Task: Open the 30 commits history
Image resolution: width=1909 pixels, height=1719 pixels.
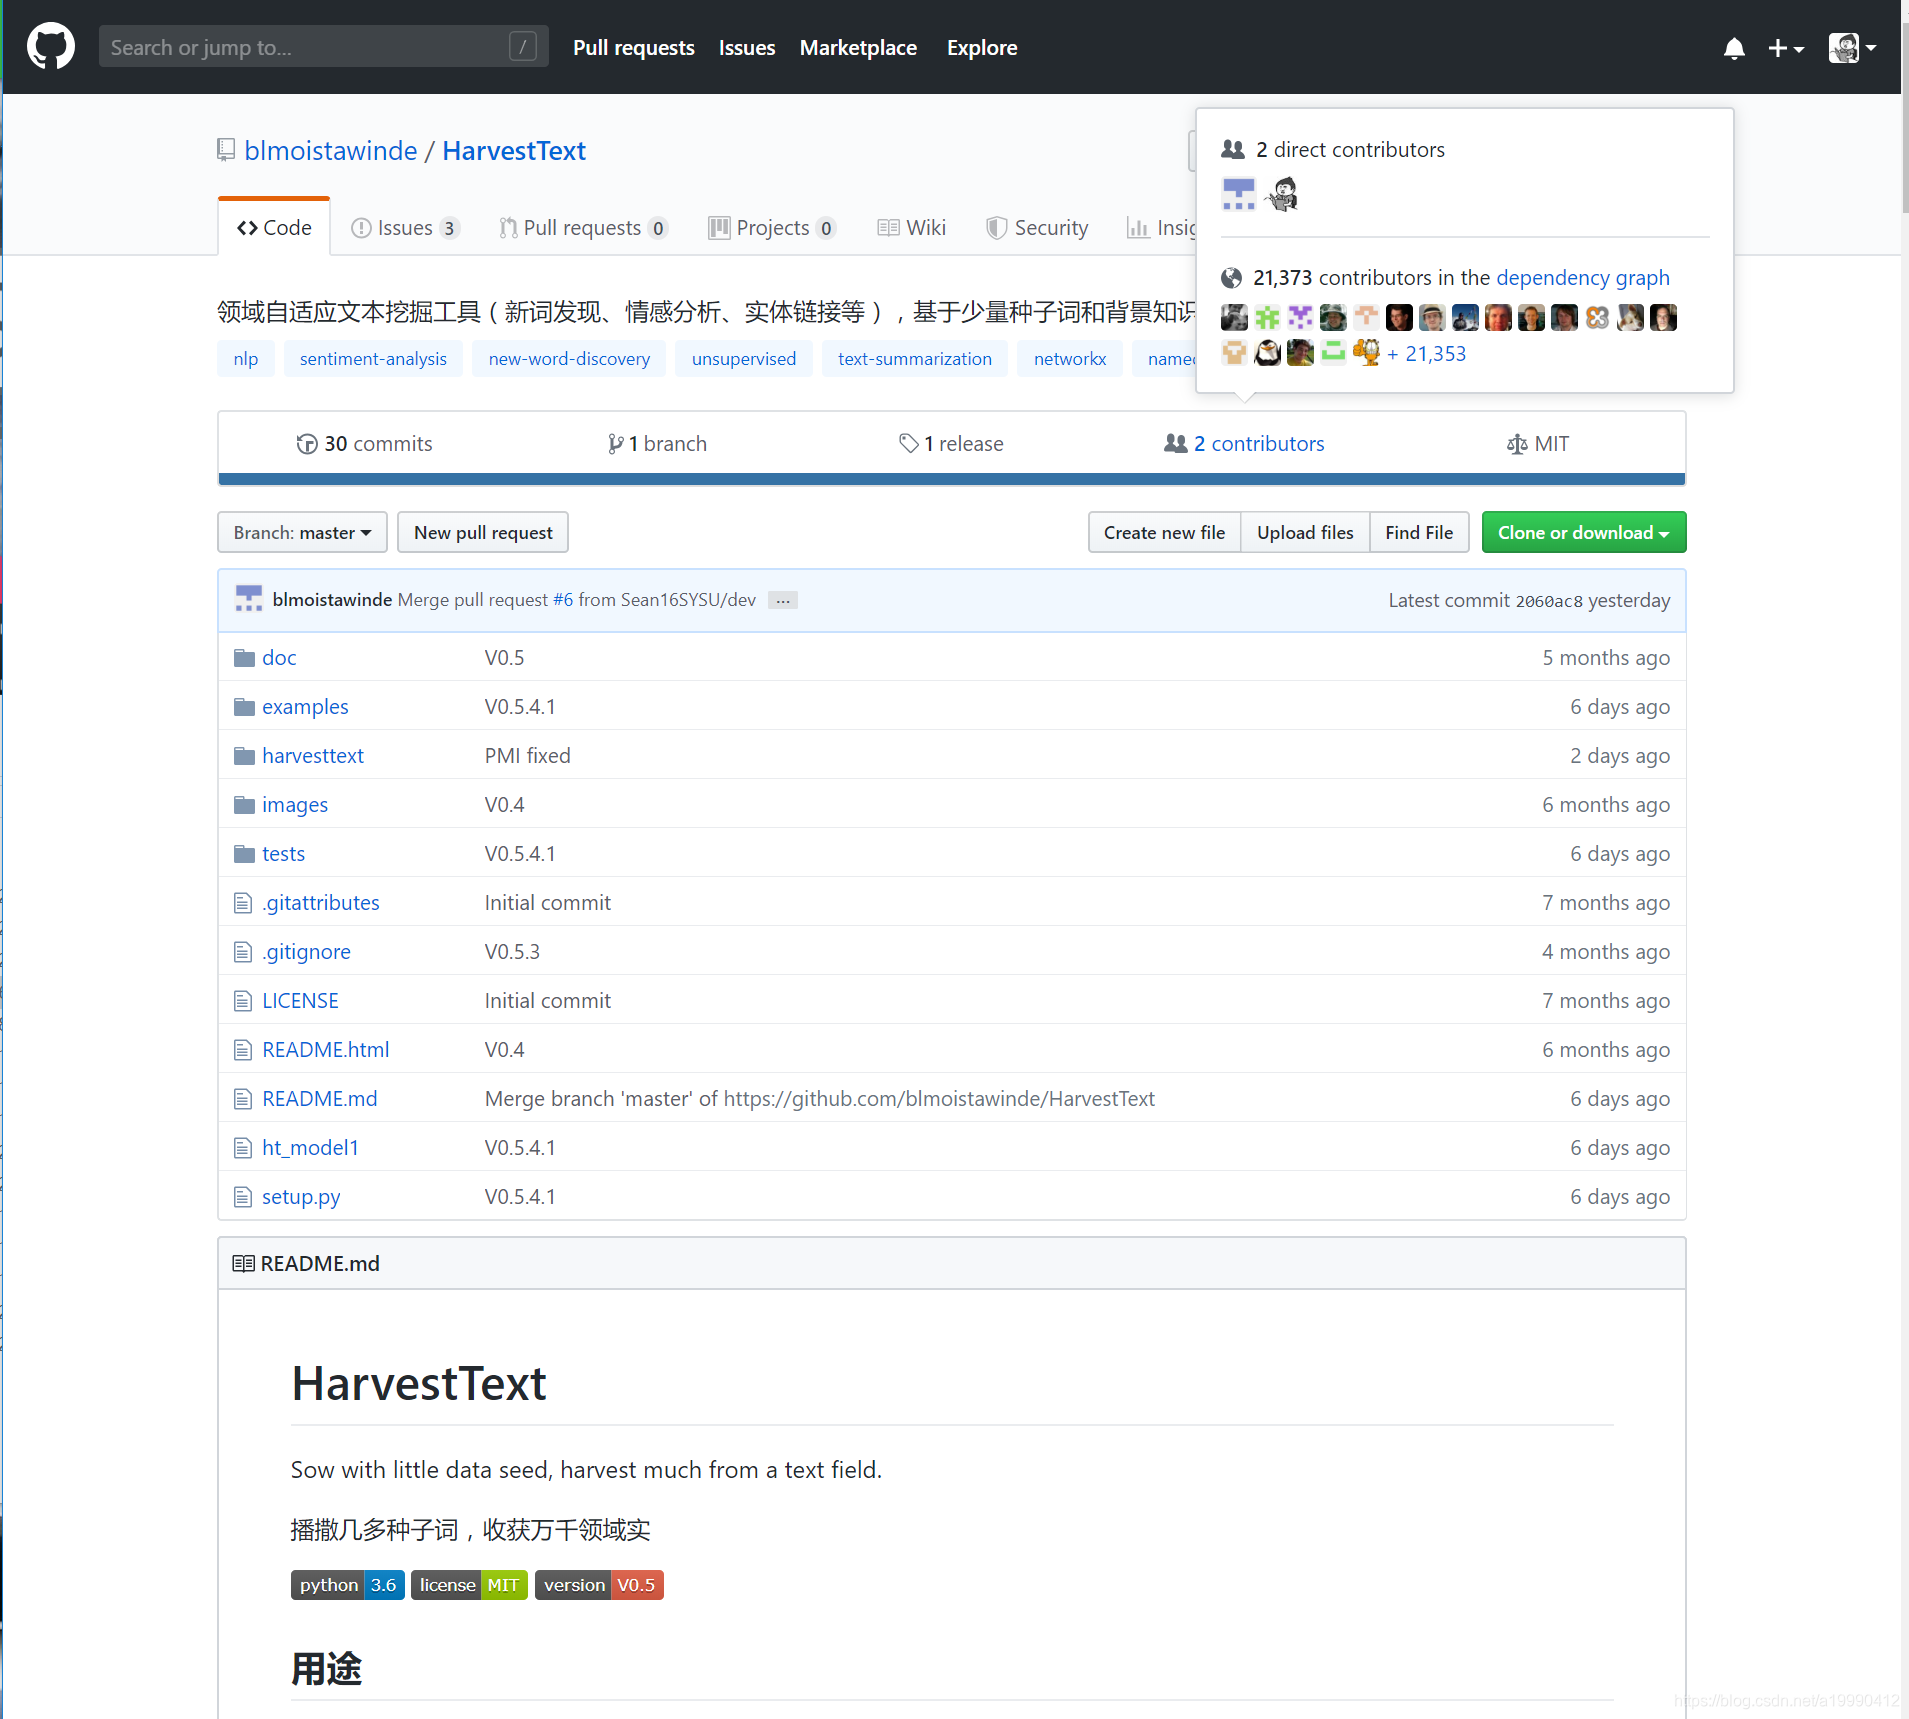Action: [365, 443]
